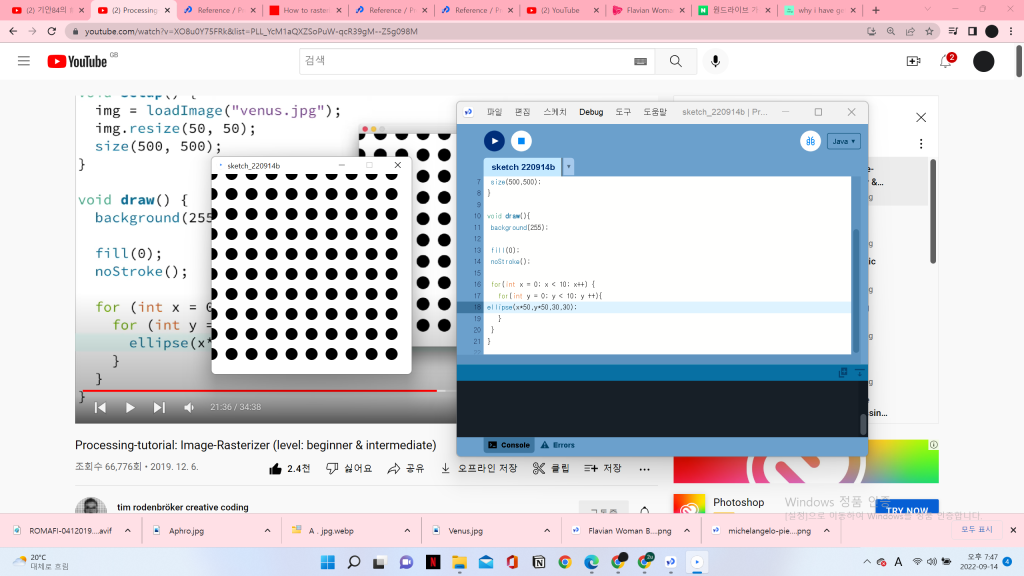Switch to the Console tab

[509, 445]
